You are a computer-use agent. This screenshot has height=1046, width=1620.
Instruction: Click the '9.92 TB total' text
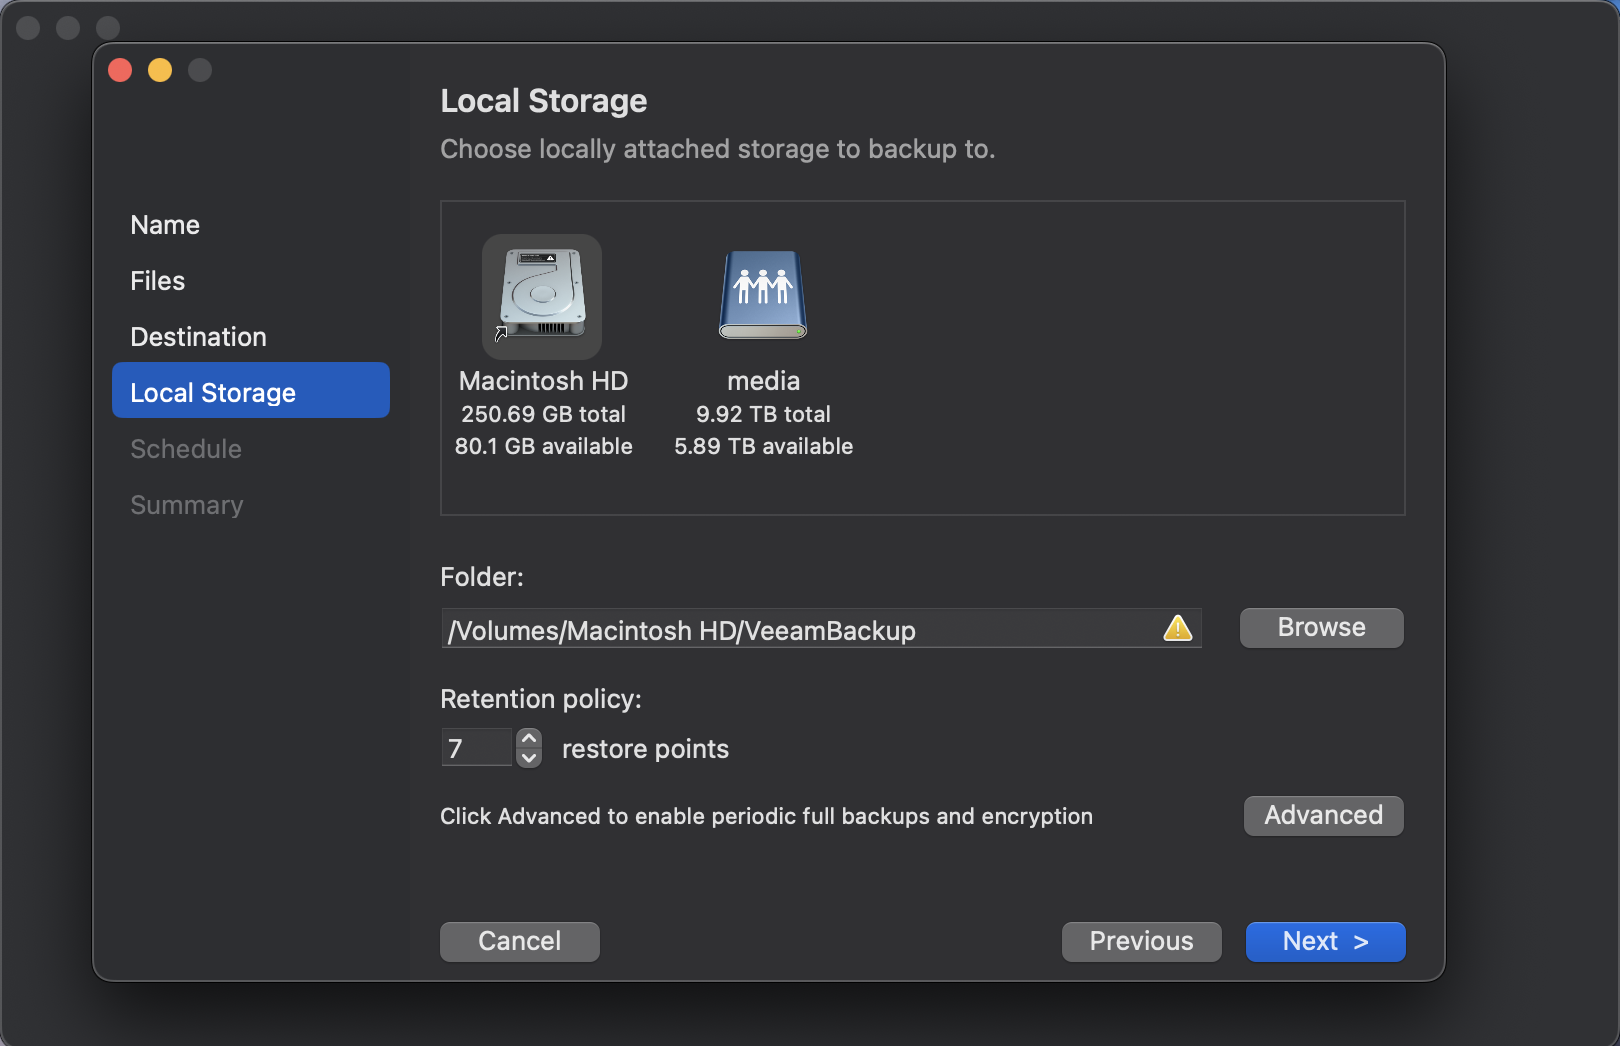point(763,414)
